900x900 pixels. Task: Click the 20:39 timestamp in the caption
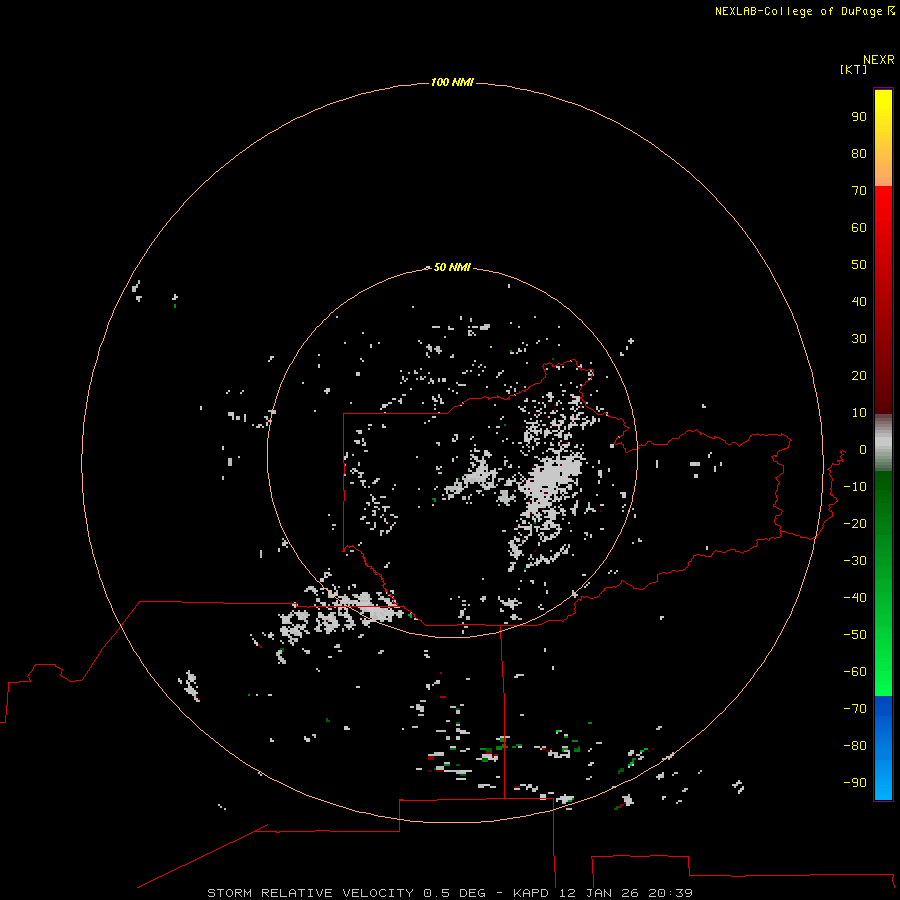point(670,893)
